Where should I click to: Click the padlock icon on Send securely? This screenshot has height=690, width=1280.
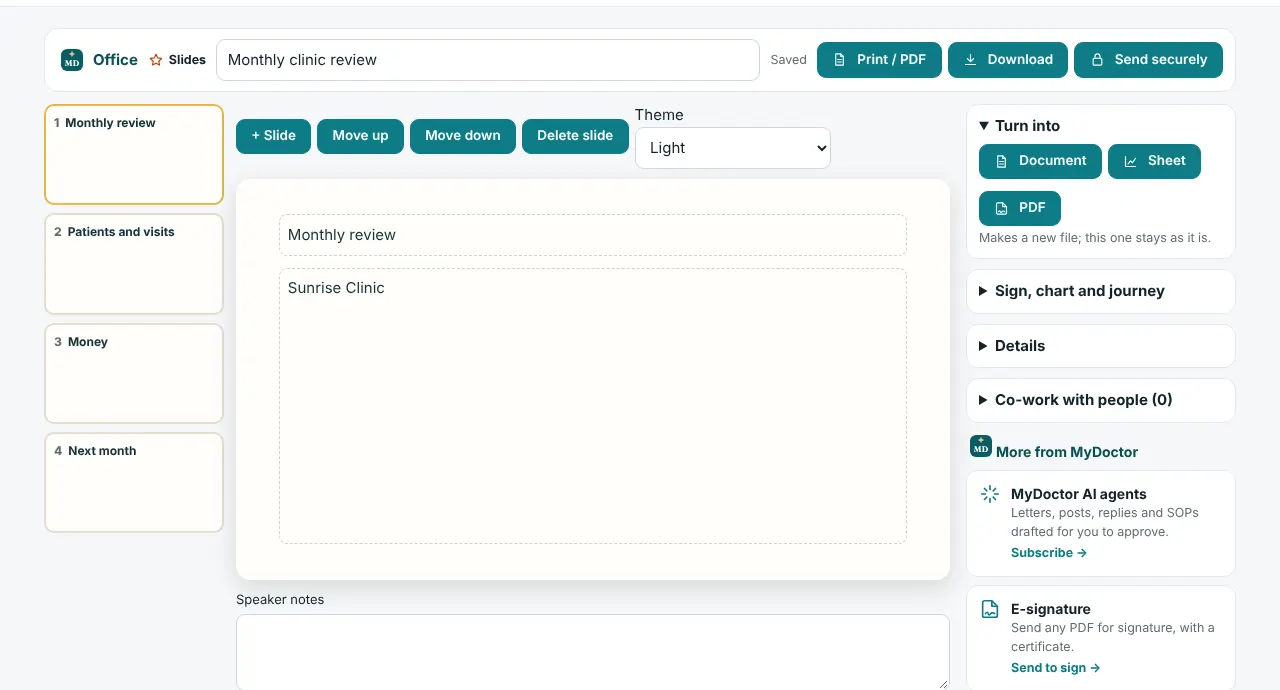[x=1097, y=60]
